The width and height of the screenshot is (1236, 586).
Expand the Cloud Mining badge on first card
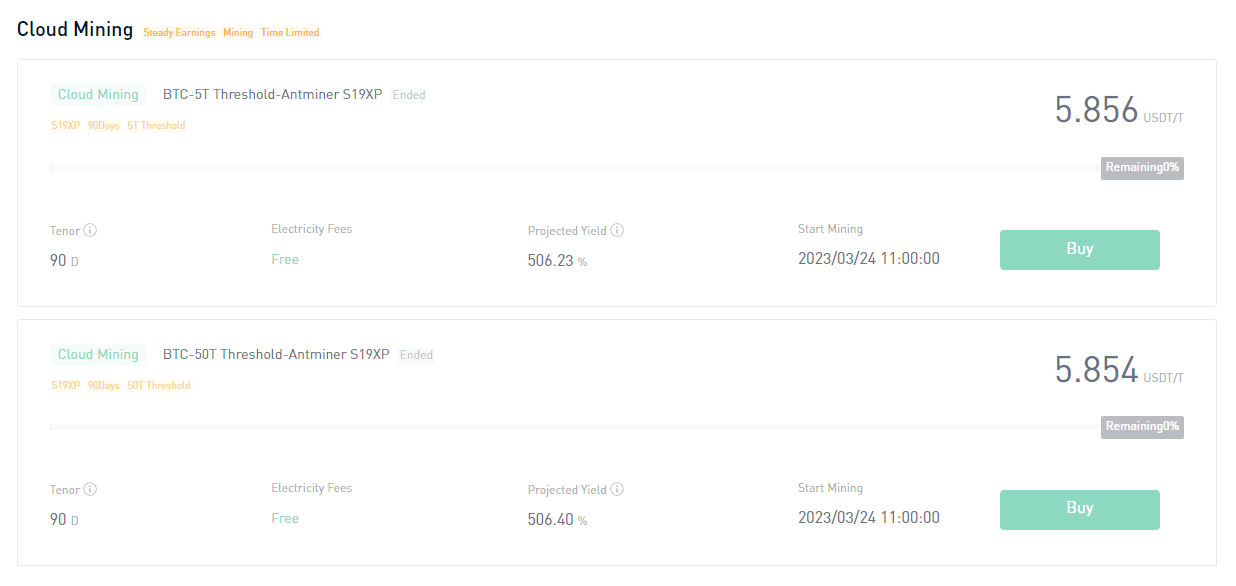point(98,94)
